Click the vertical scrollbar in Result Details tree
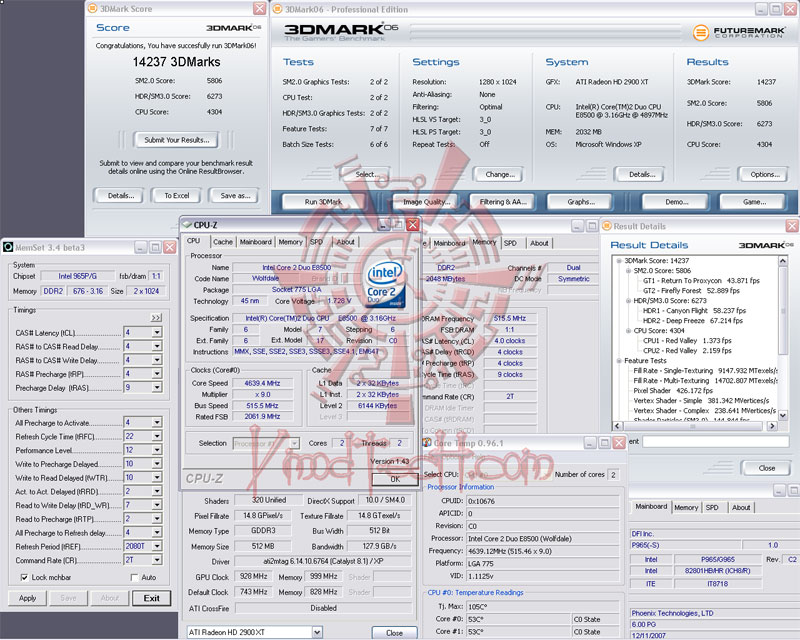The width and height of the screenshot is (800, 640). pos(783,338)
